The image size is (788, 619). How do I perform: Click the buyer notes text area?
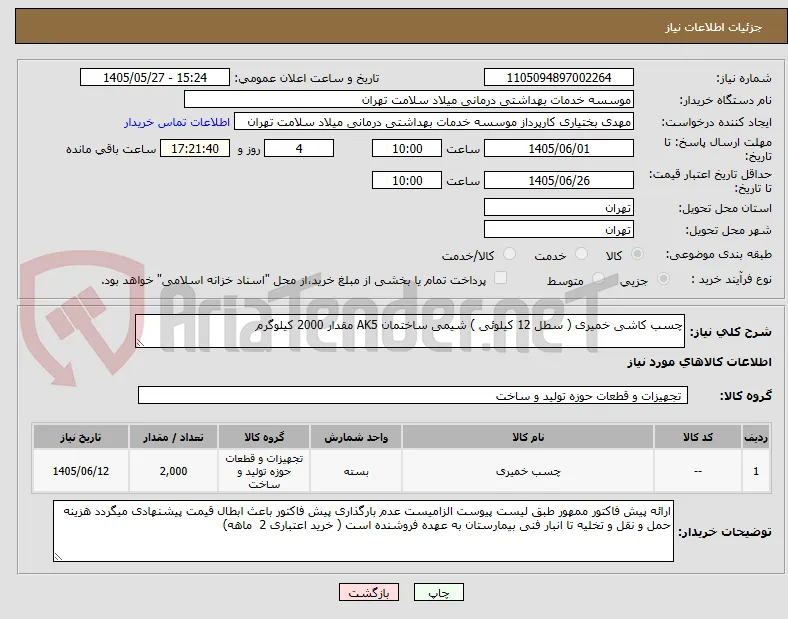[x=363, y=531]
